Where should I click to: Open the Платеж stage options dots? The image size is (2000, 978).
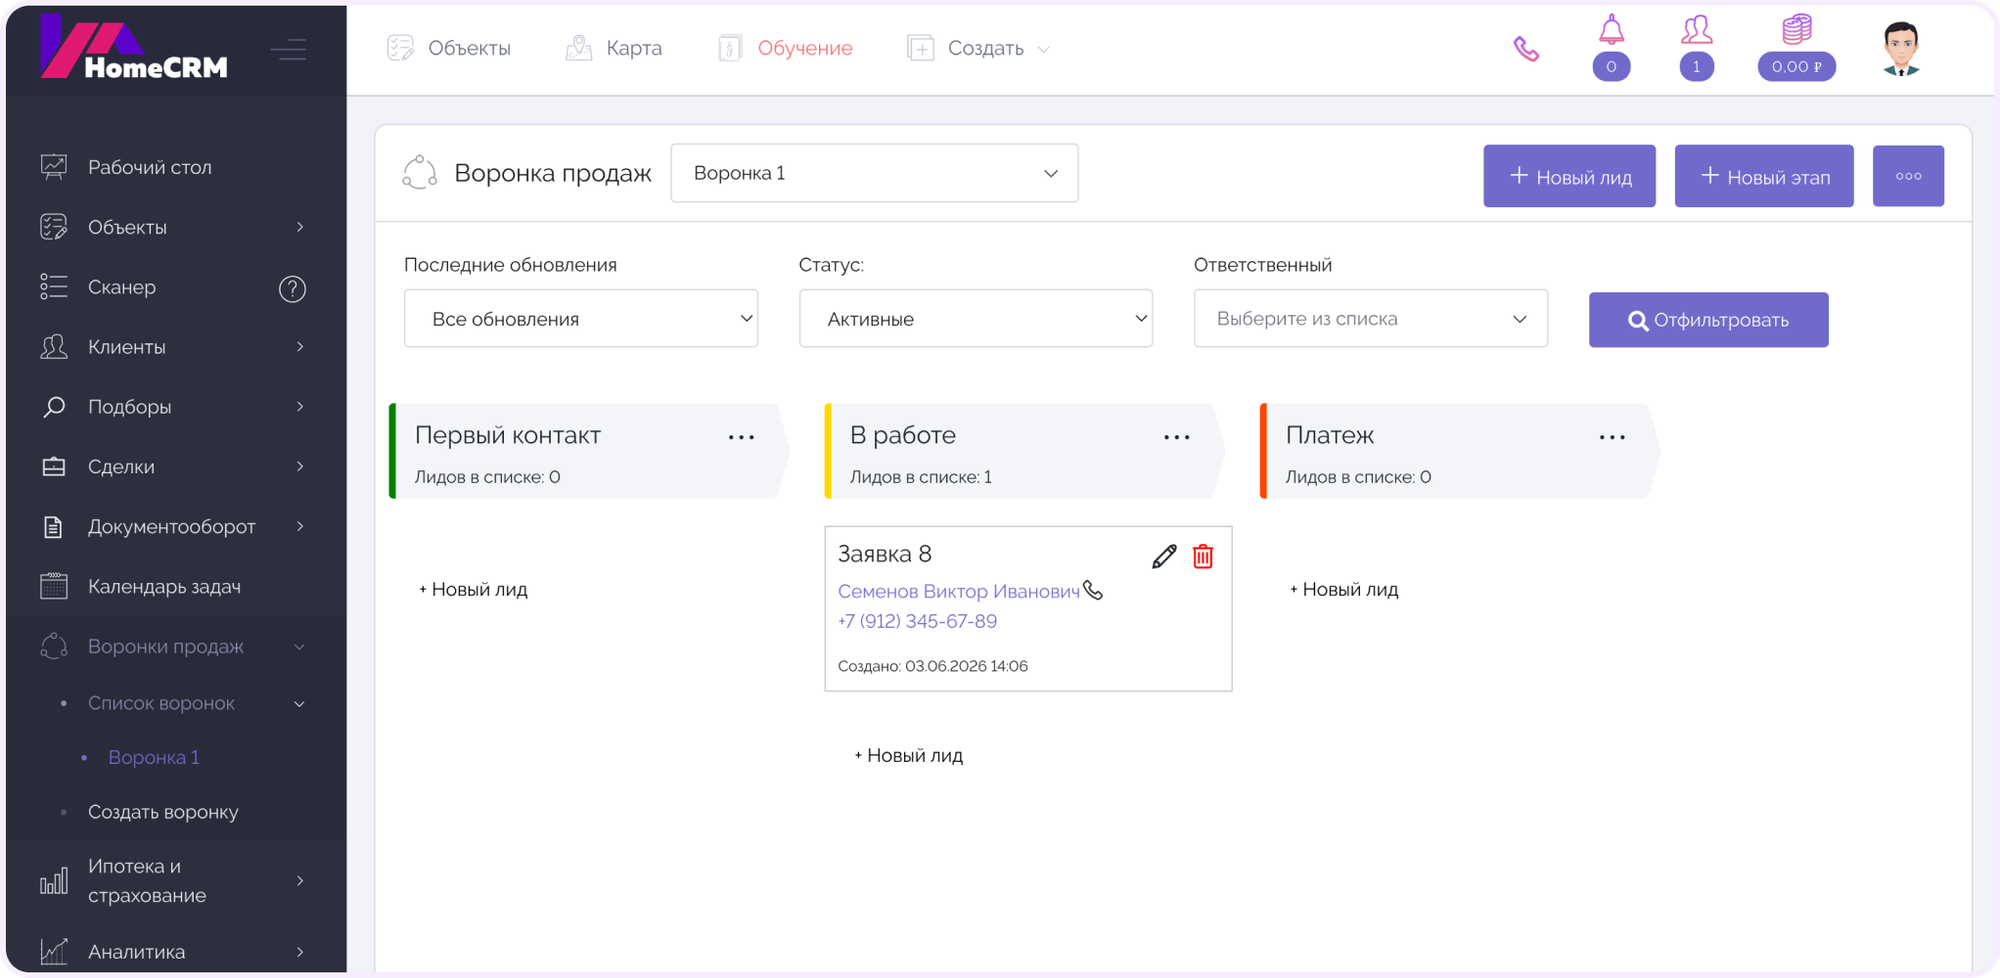click(x=1612, y=437)
